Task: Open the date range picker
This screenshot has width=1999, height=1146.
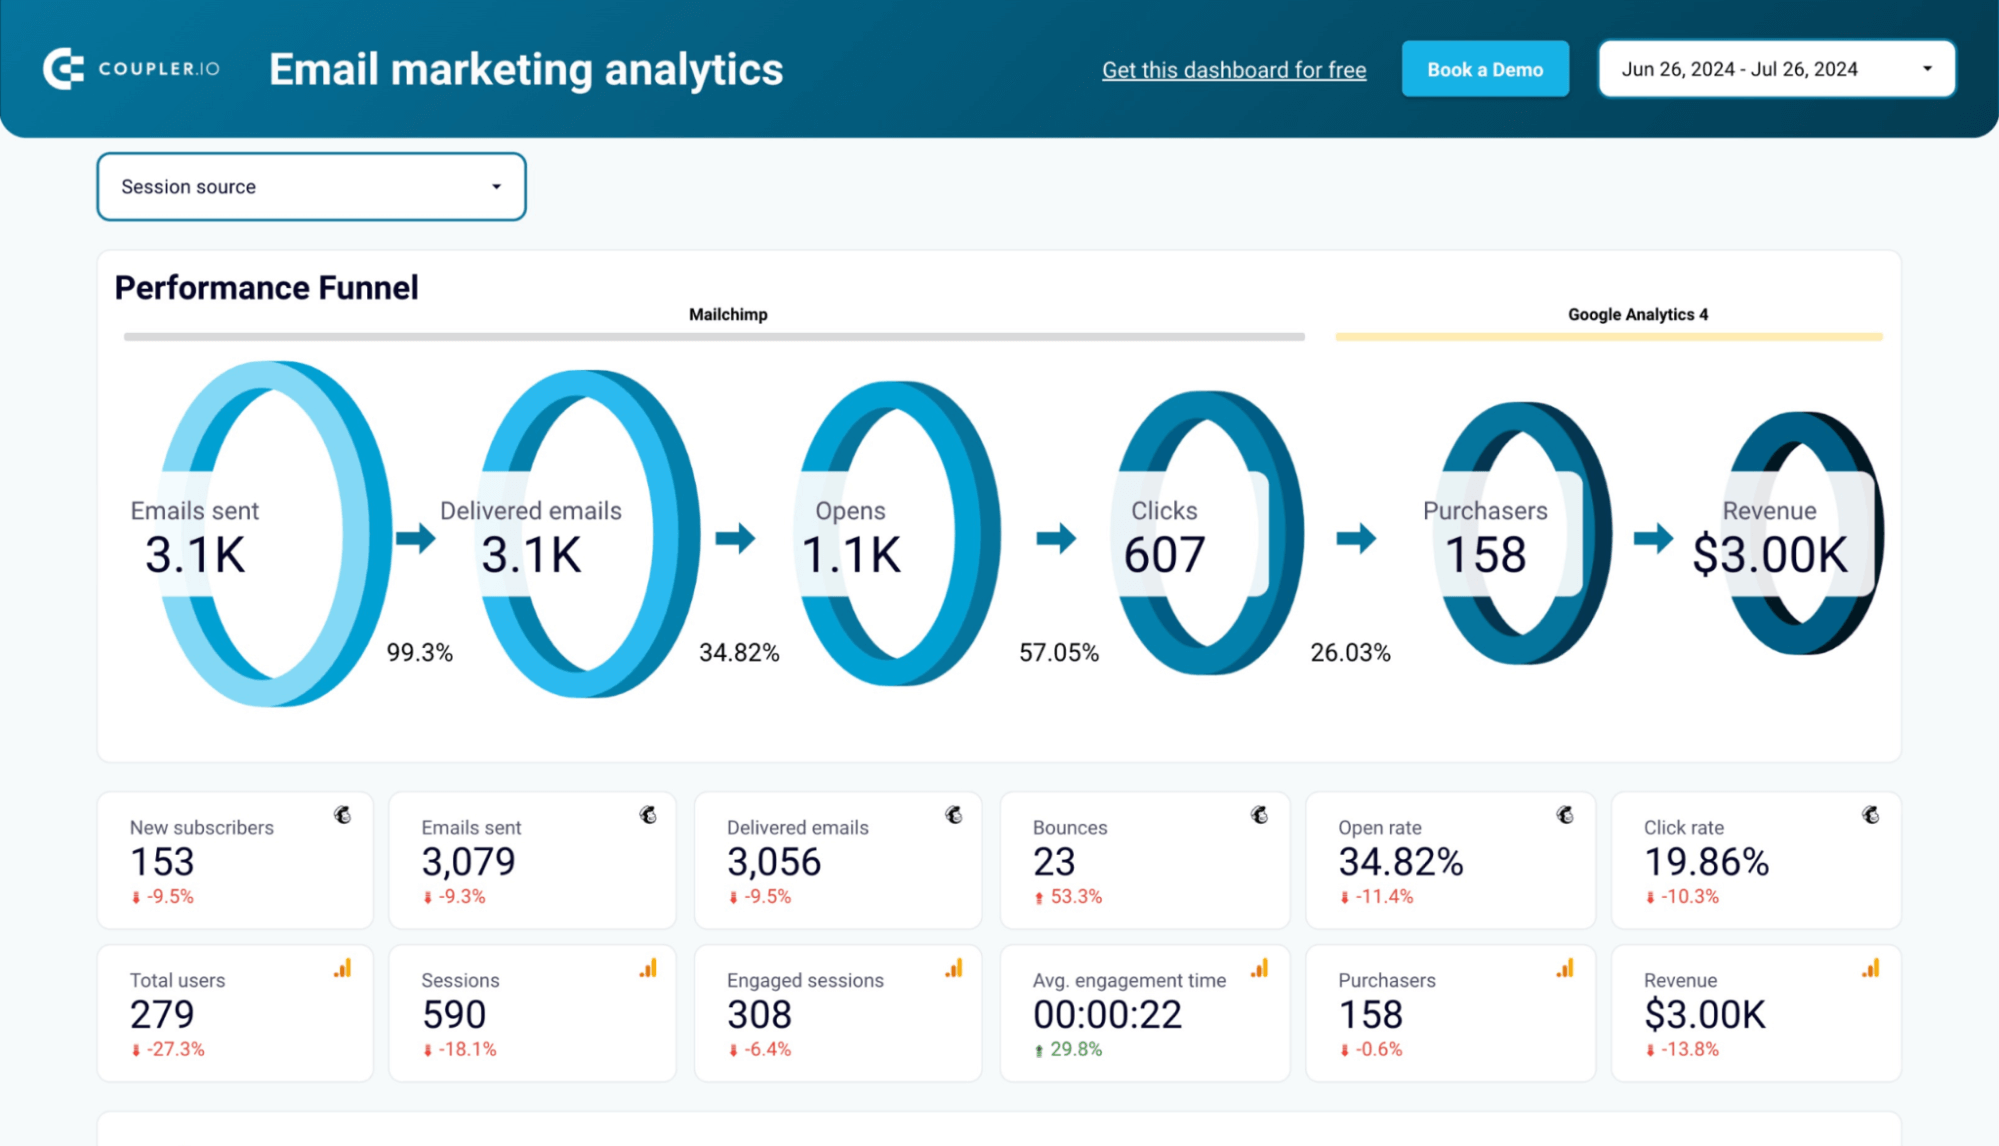Action: 1776,68
